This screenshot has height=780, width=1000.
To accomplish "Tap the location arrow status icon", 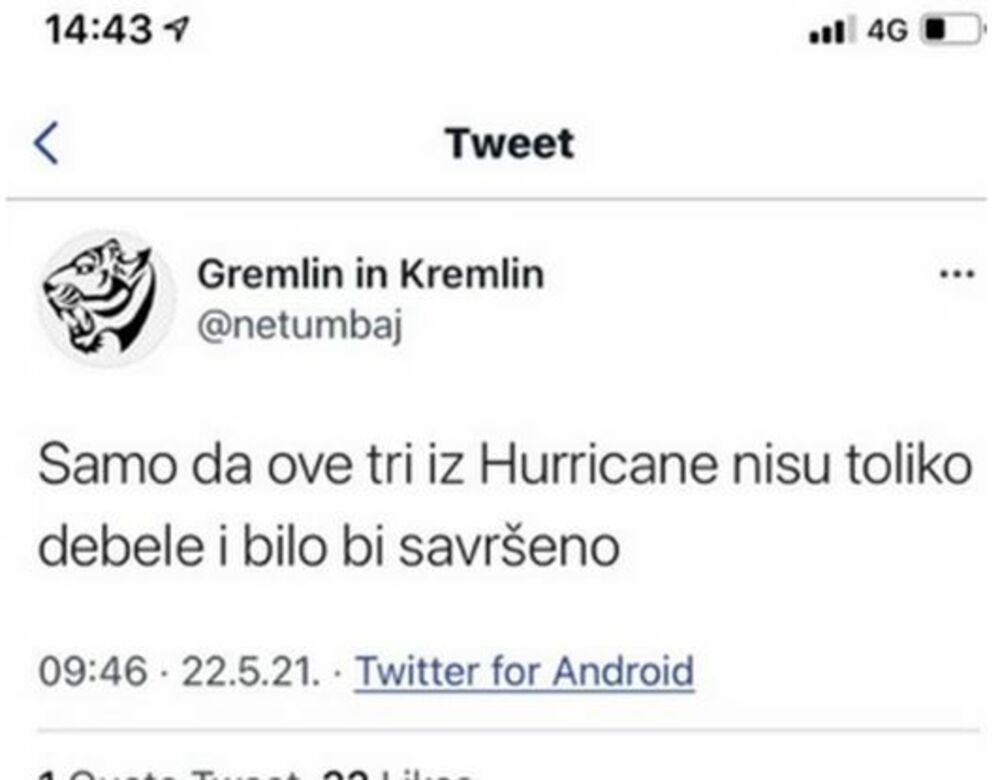I will pos(178,31).
